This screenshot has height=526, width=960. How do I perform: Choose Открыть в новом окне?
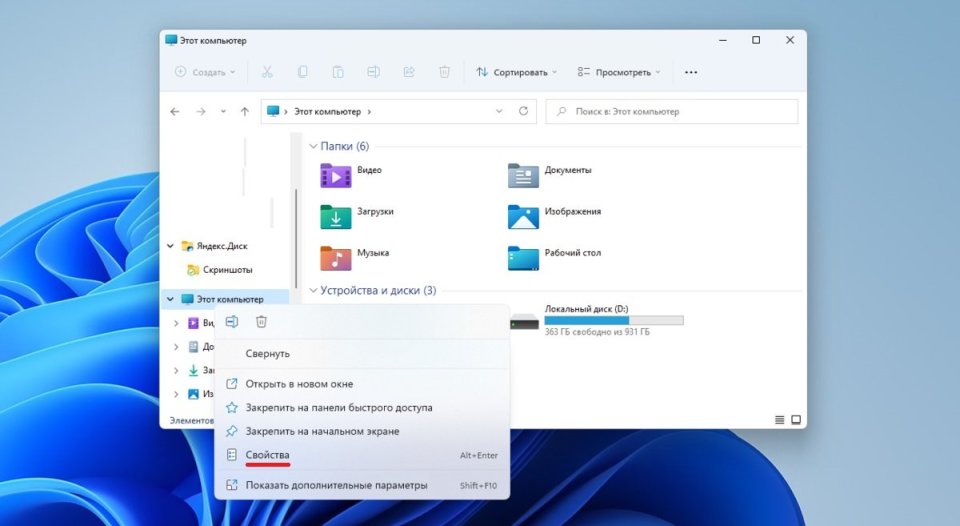[x=299, y=384]
